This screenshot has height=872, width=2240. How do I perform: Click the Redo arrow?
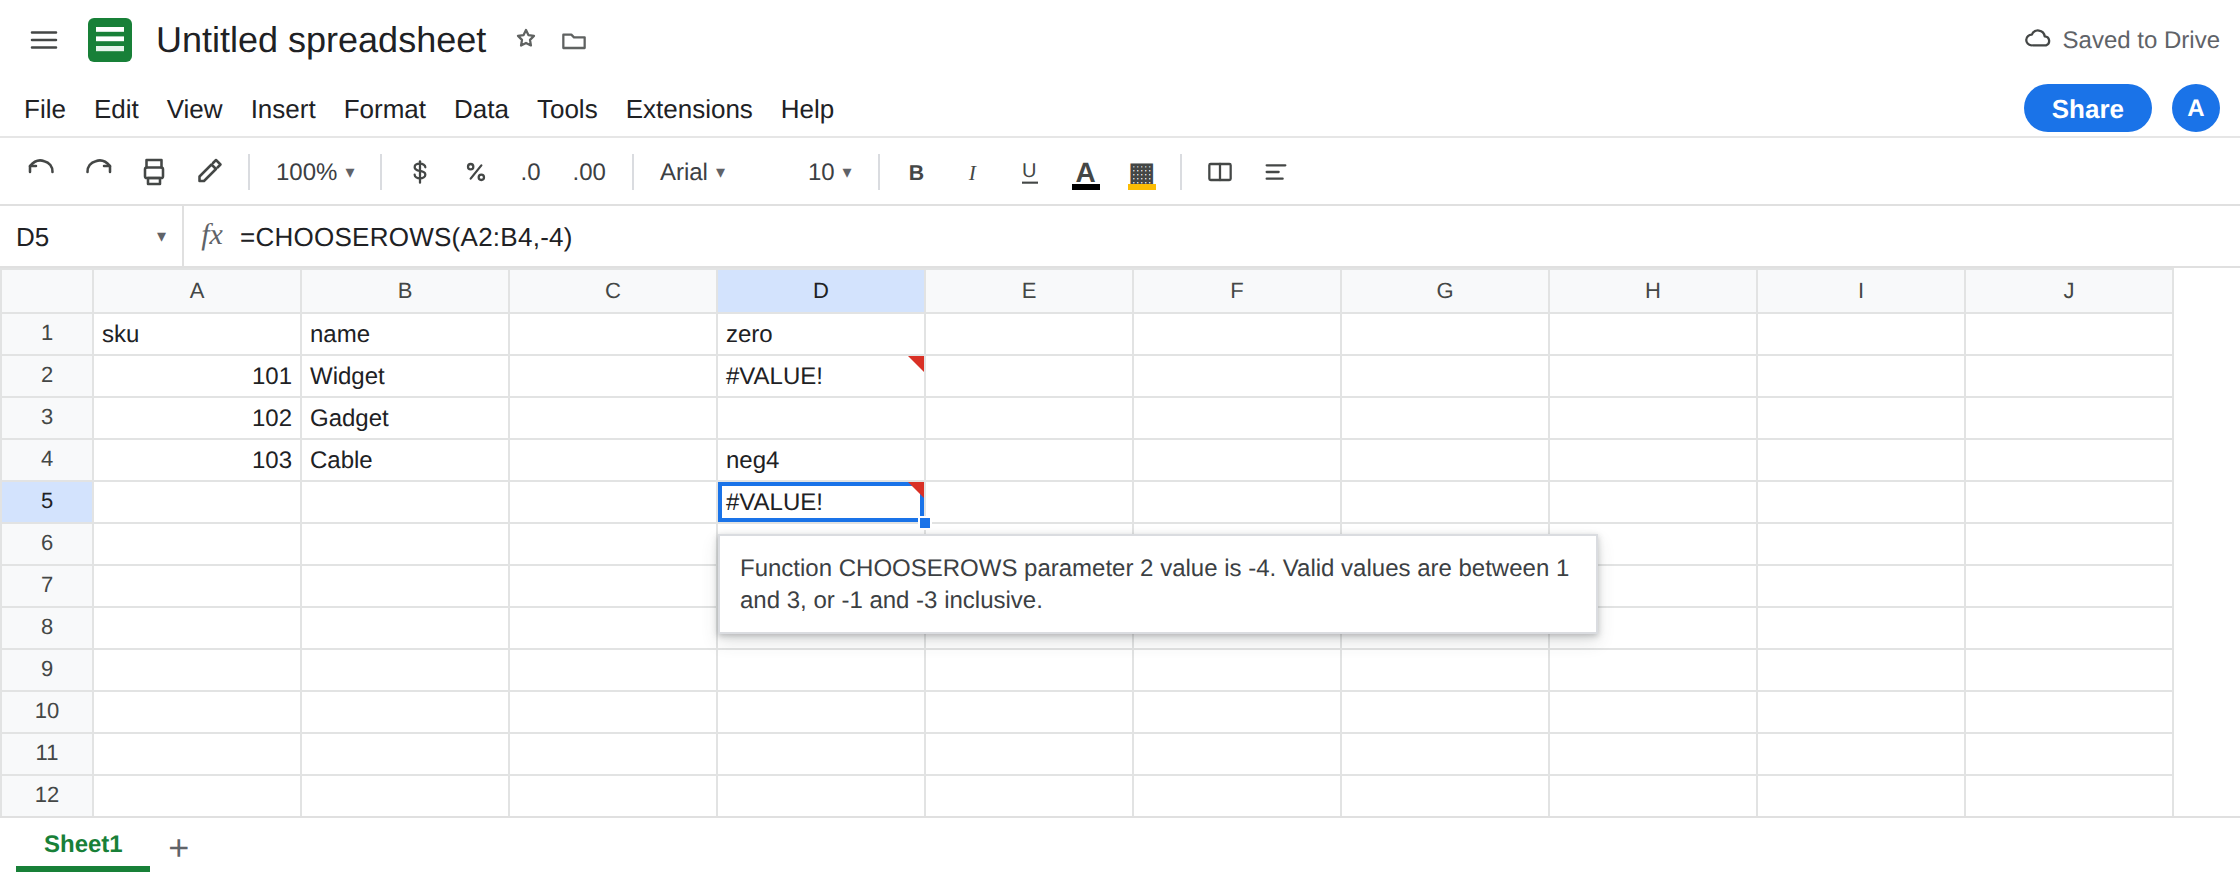pos(98,172)
